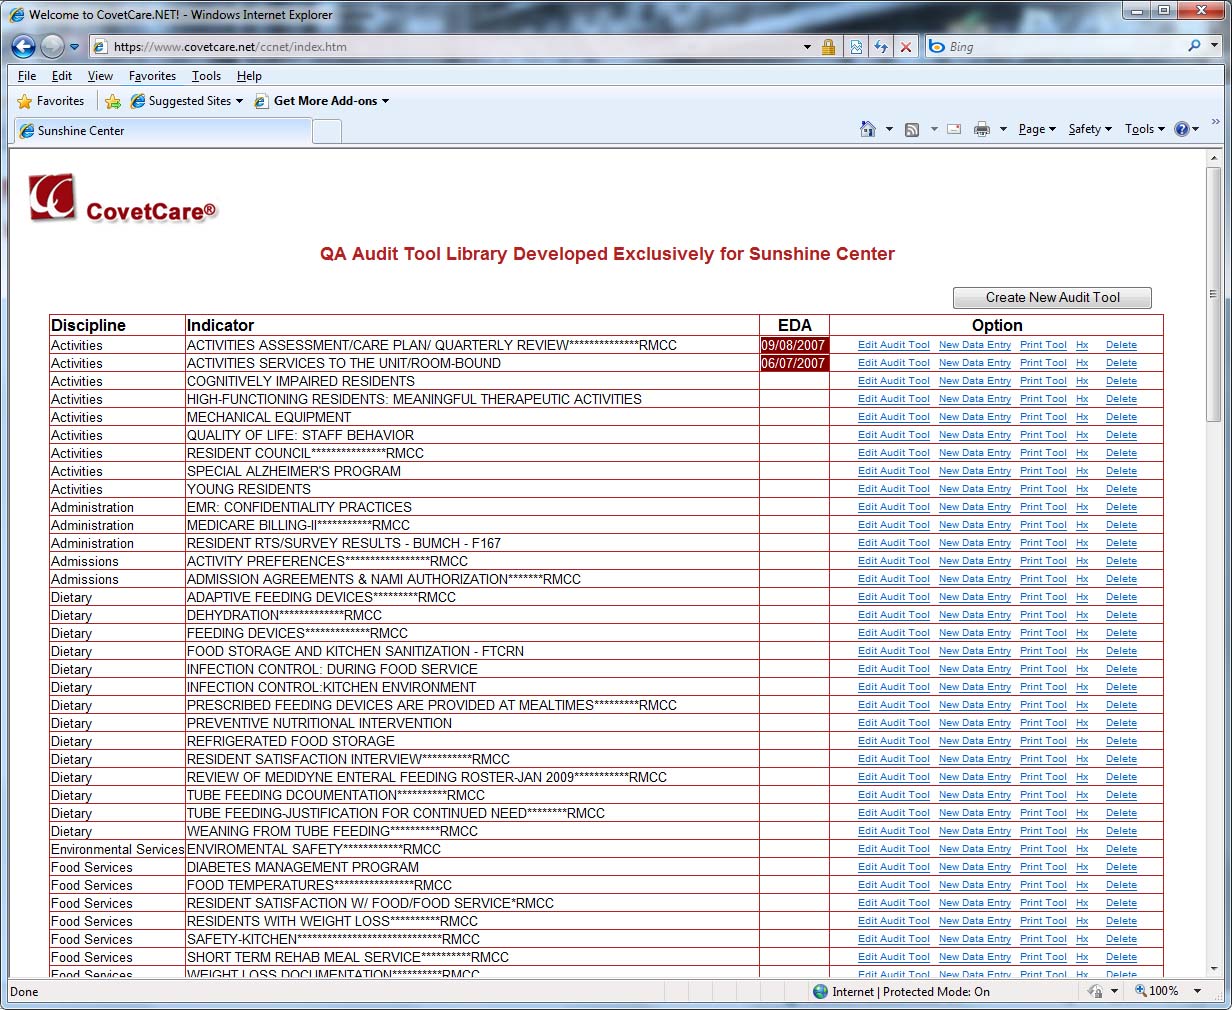This screenshot has height=1010, width=1232.
Task: Open New Data Entry for Mechanical Equipment
Action: coord(974,417)
